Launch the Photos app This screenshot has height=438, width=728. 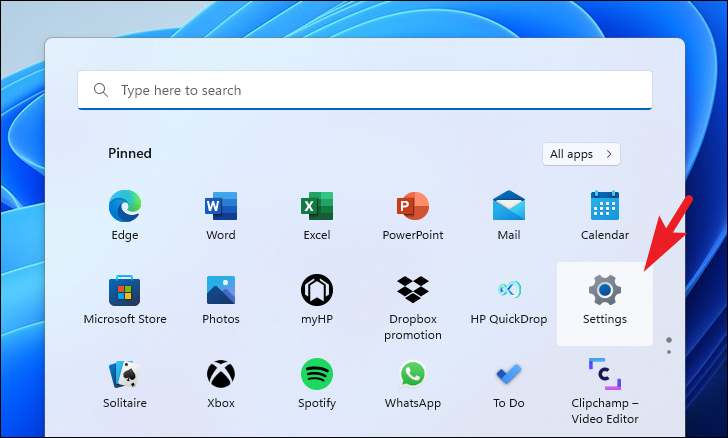[x=221, y=299]
